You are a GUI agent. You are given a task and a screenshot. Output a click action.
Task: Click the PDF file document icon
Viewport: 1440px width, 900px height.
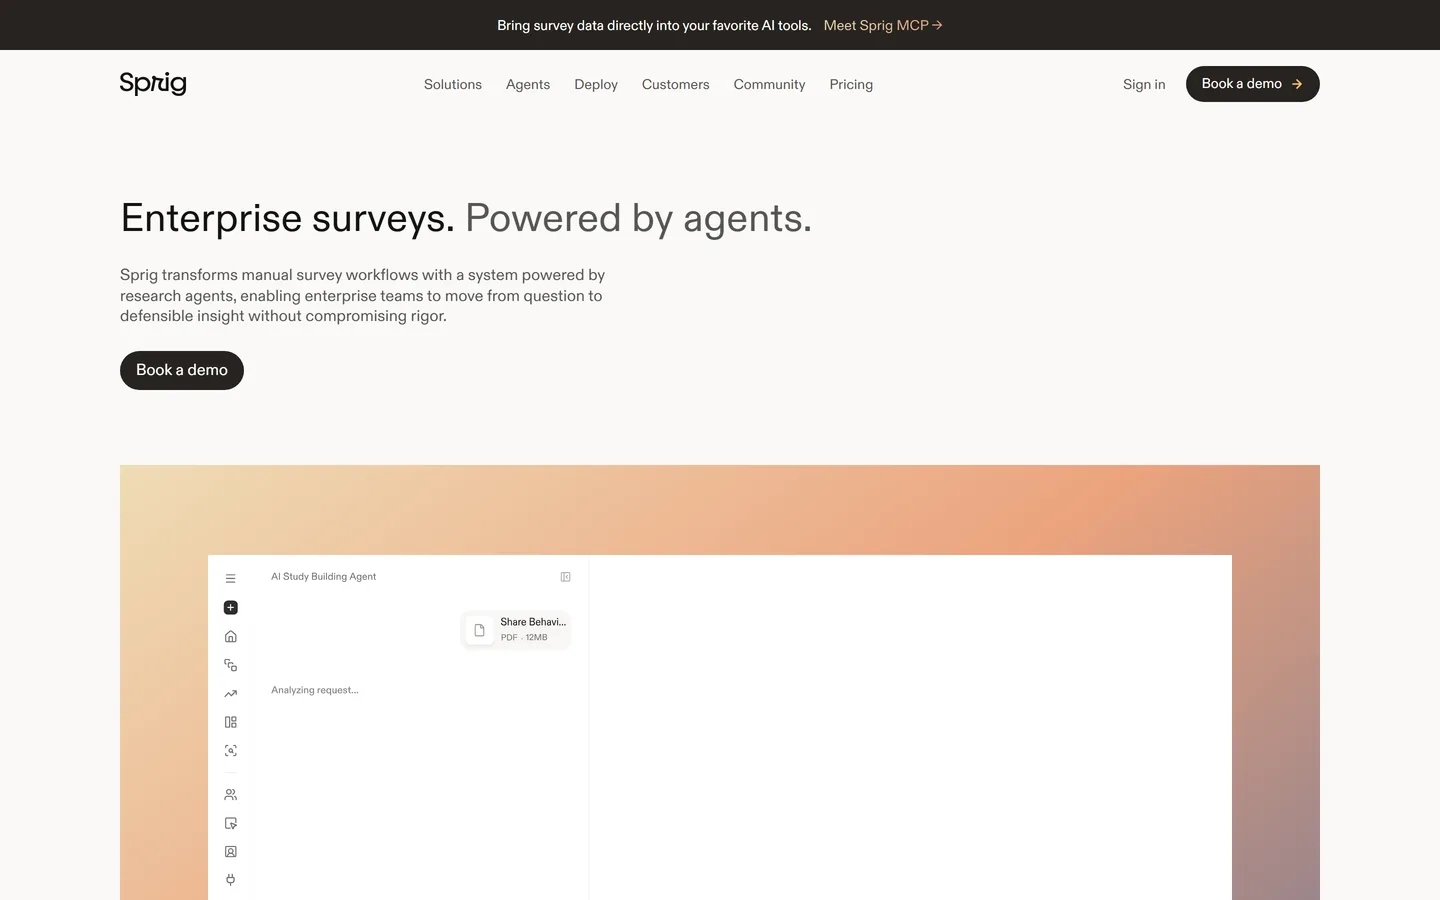click(479, 630)
